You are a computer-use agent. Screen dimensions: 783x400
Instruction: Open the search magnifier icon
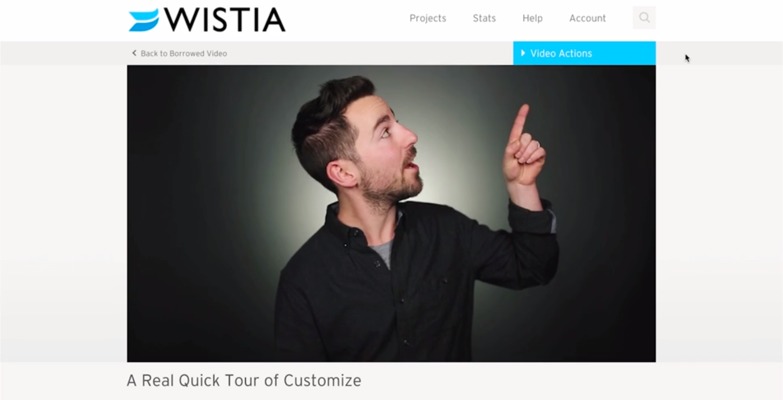pyautogui.click(x=644, y=18)
